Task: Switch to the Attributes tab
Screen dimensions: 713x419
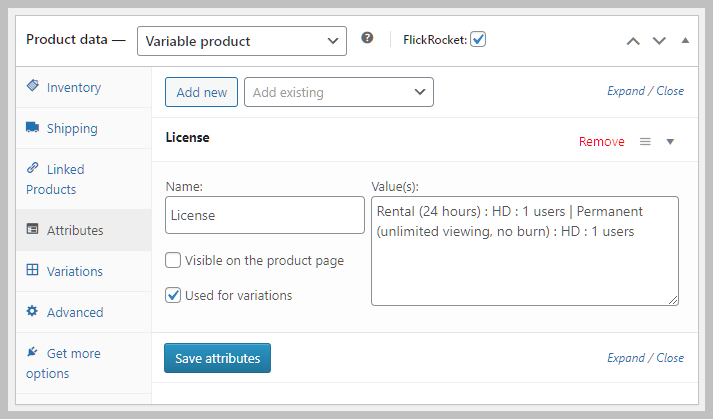Action: coord(74,230)
